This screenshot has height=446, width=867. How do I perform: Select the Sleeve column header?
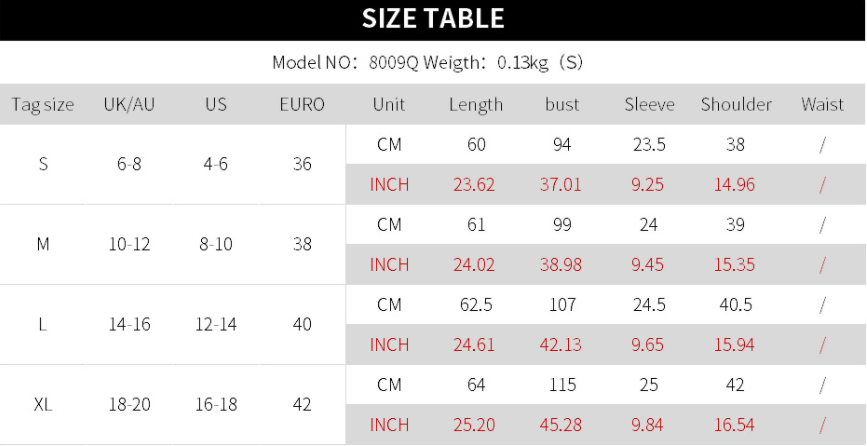(x=650, y=104)
